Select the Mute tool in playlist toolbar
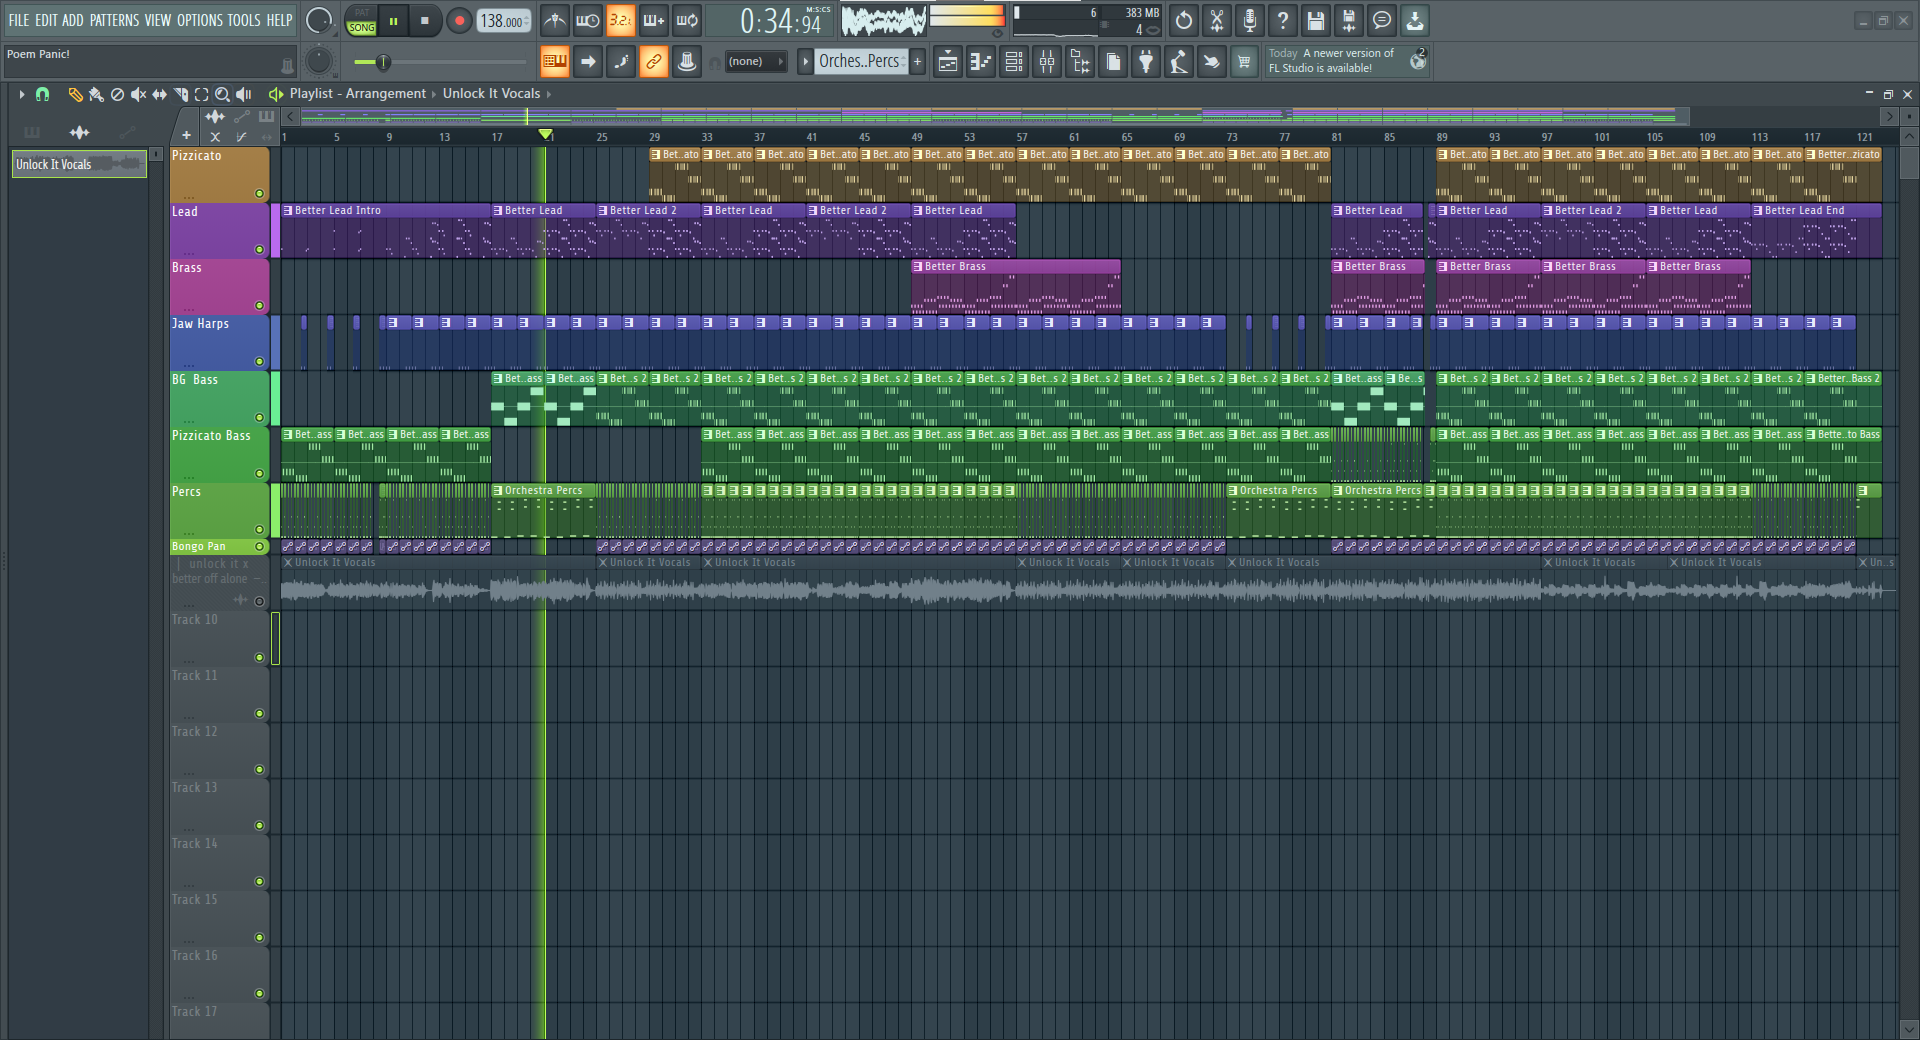 pos(138,94)
